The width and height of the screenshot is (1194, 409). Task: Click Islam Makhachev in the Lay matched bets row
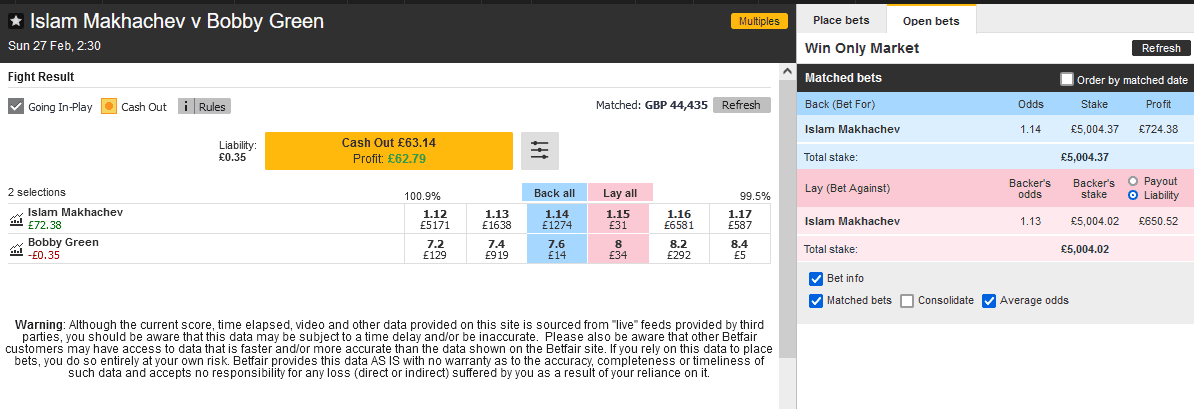pyautogui.click(x=852, y=222)
